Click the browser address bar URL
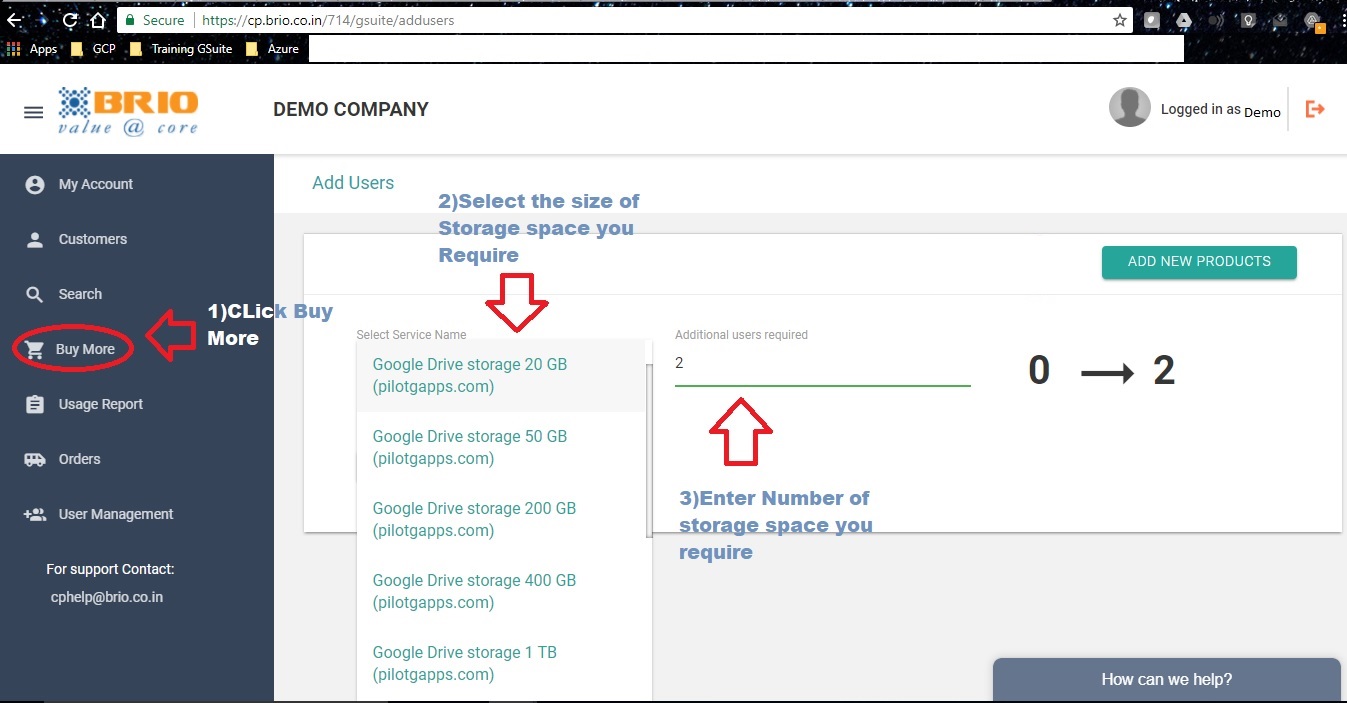Viewport: 1347px width, 703px height. [x=329, y=20]
